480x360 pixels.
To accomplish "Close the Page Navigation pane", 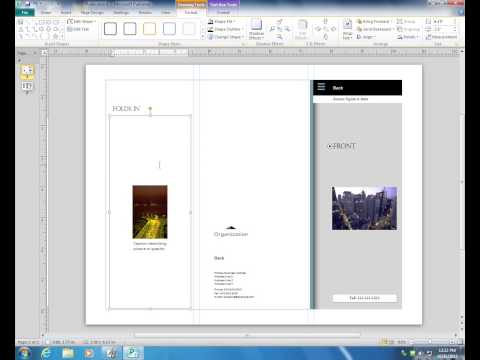I will click(x=35, y=53).
